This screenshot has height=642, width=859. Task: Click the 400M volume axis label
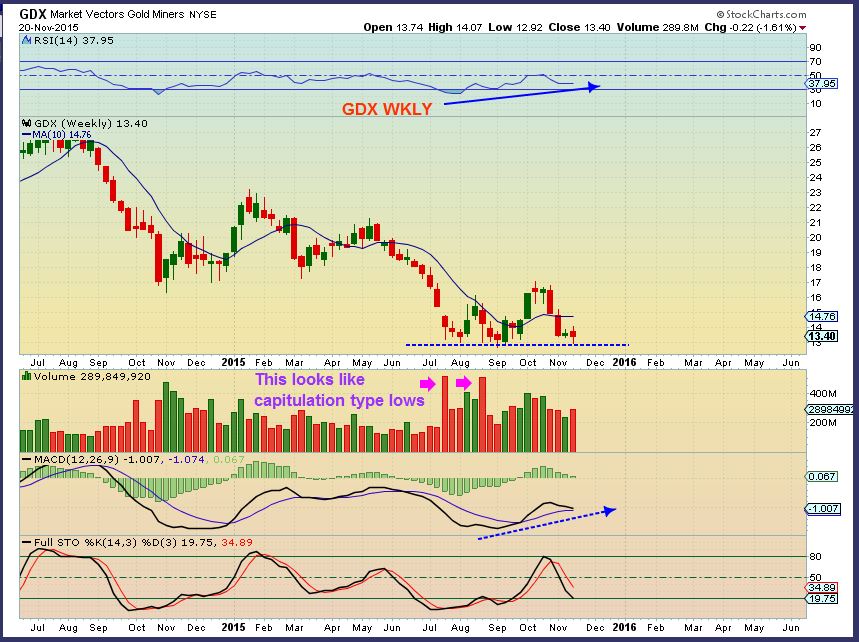(x=823, y=394)
